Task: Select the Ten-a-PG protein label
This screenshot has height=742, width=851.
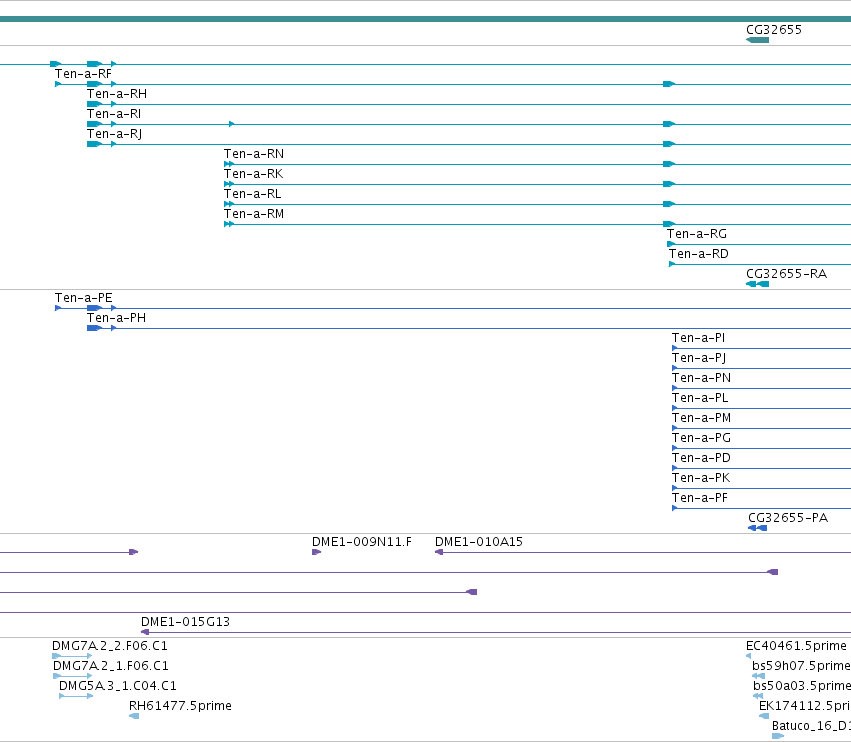Action: (701, 439)
